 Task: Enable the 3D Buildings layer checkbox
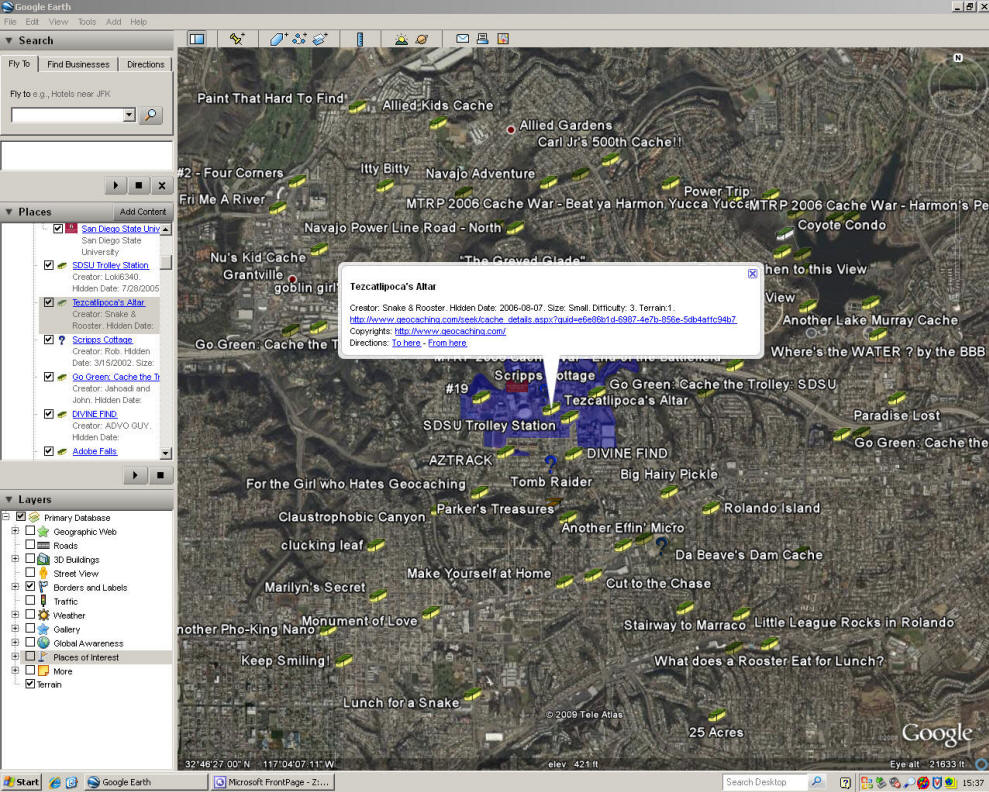click(30, 559)
